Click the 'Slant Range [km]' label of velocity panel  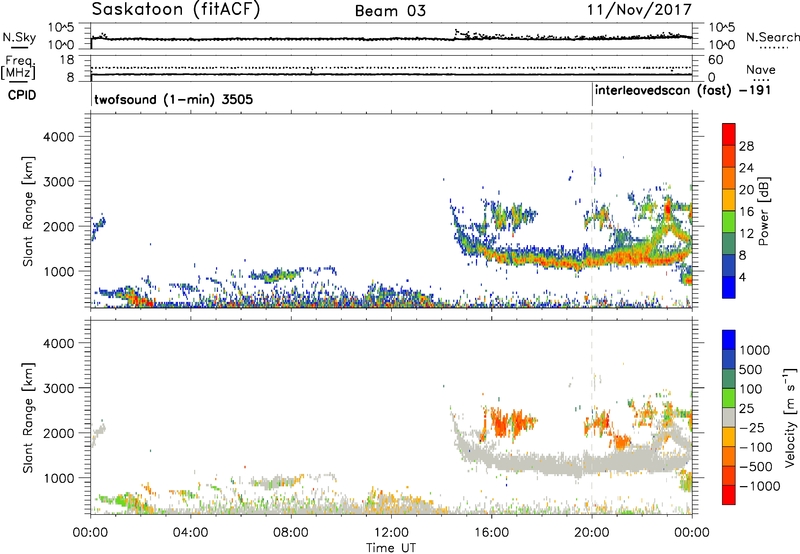pyautogui.click(x=28, y=418)
